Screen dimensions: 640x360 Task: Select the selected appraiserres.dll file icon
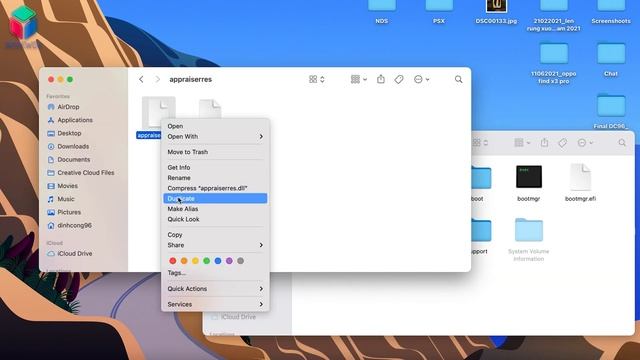(159, 112)
